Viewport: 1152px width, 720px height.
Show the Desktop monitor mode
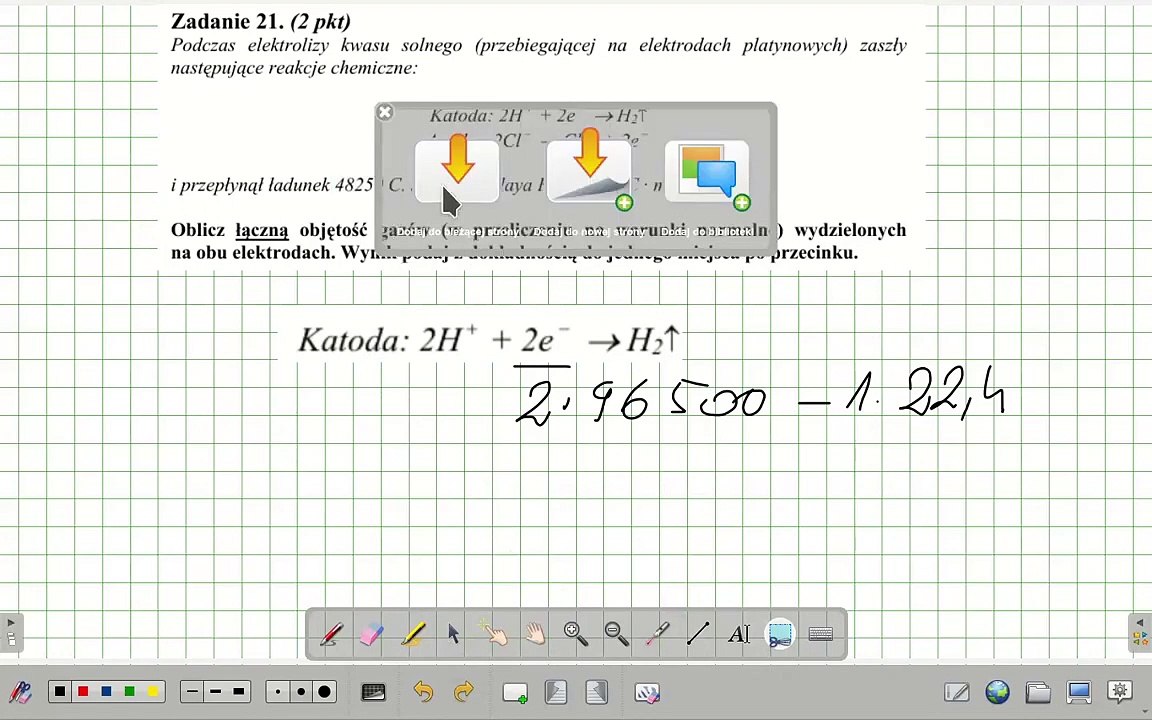point(1079,691)
